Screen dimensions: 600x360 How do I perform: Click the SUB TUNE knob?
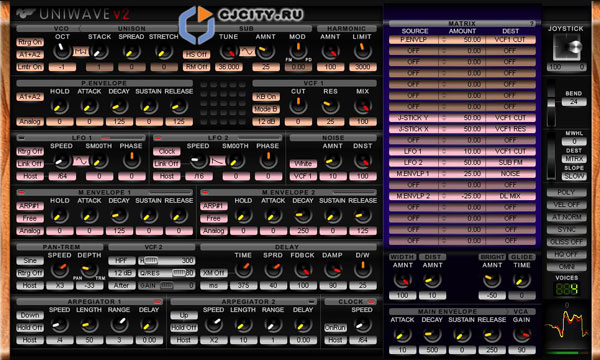(x=228, y=51)
